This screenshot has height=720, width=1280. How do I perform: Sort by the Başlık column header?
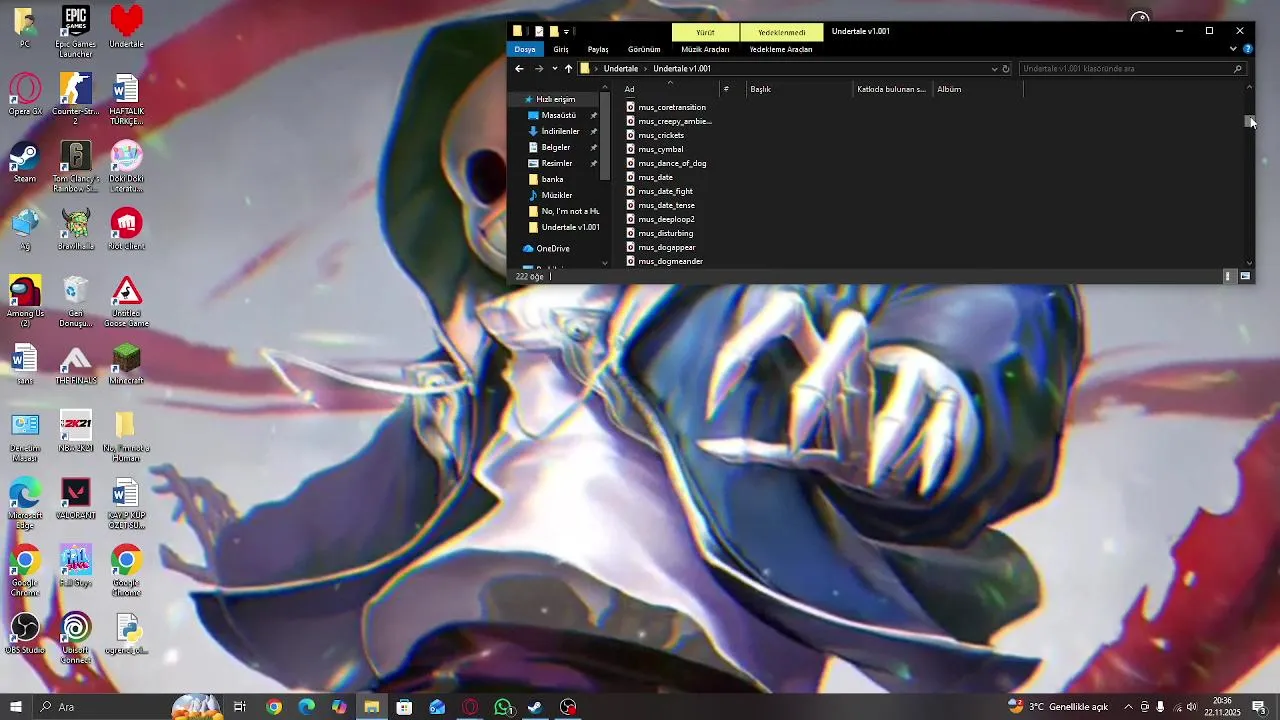[798, 89]
